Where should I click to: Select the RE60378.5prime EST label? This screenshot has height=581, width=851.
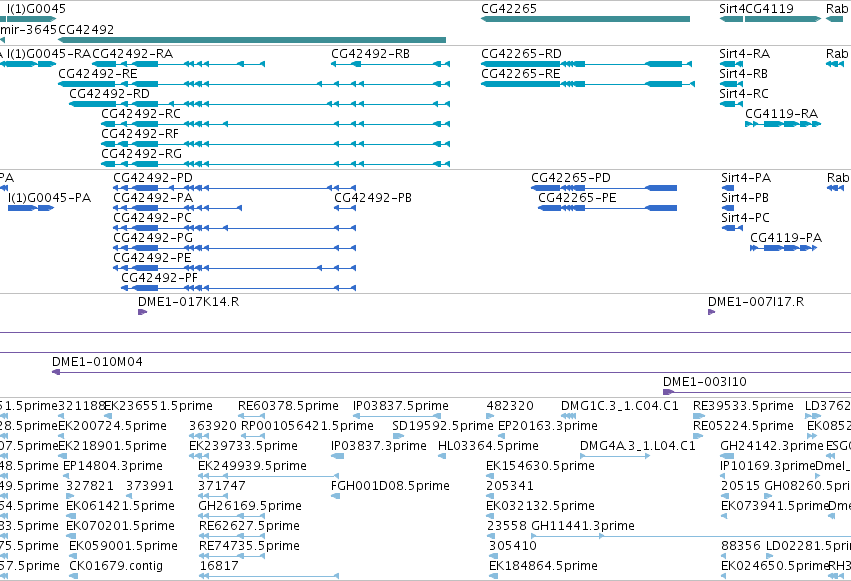tap(288, 406)
